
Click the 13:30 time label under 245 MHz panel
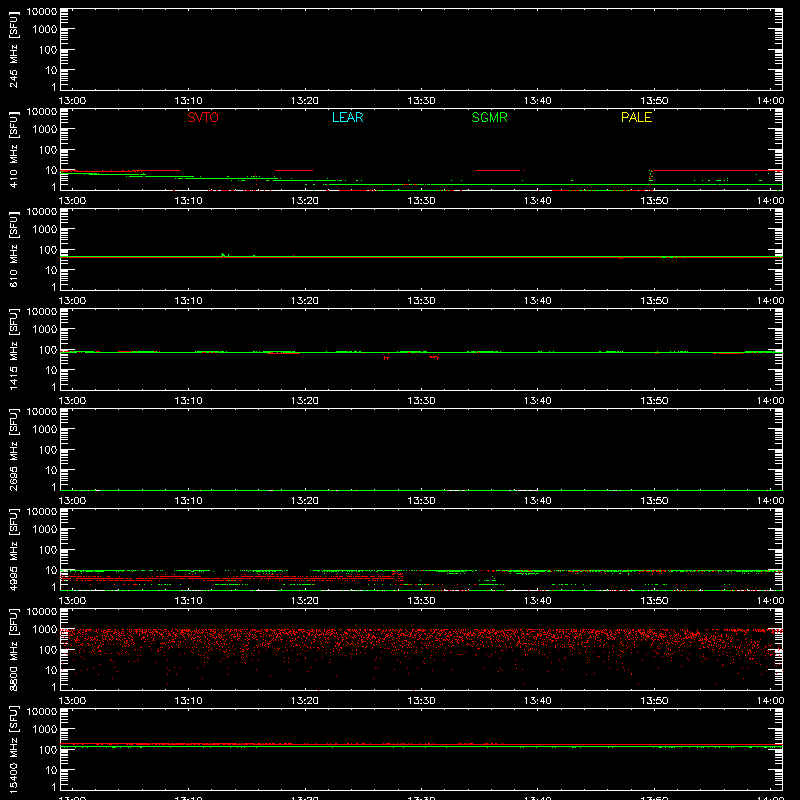[421, 101]
